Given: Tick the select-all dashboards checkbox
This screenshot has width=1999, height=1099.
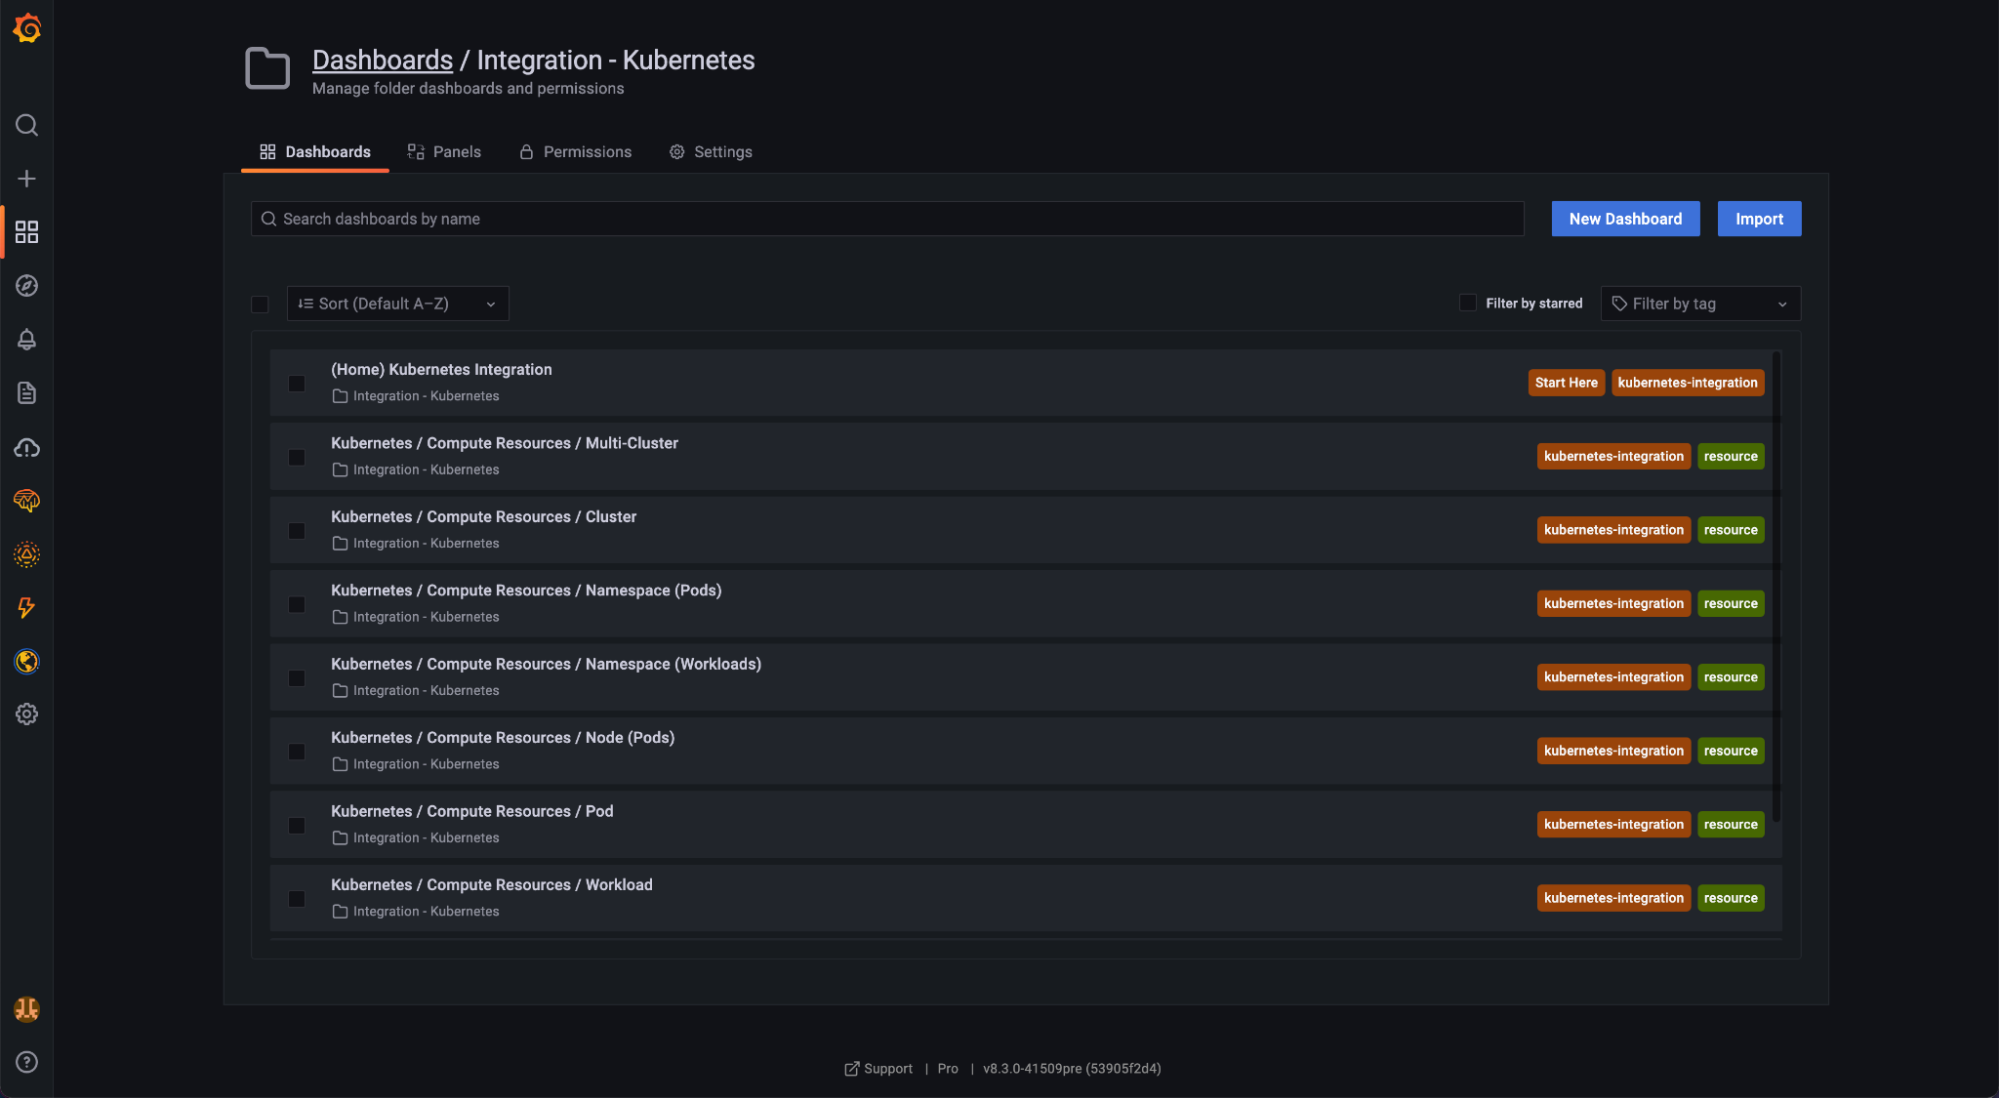Looking at the screenshot, I should (x=260, y=304).
